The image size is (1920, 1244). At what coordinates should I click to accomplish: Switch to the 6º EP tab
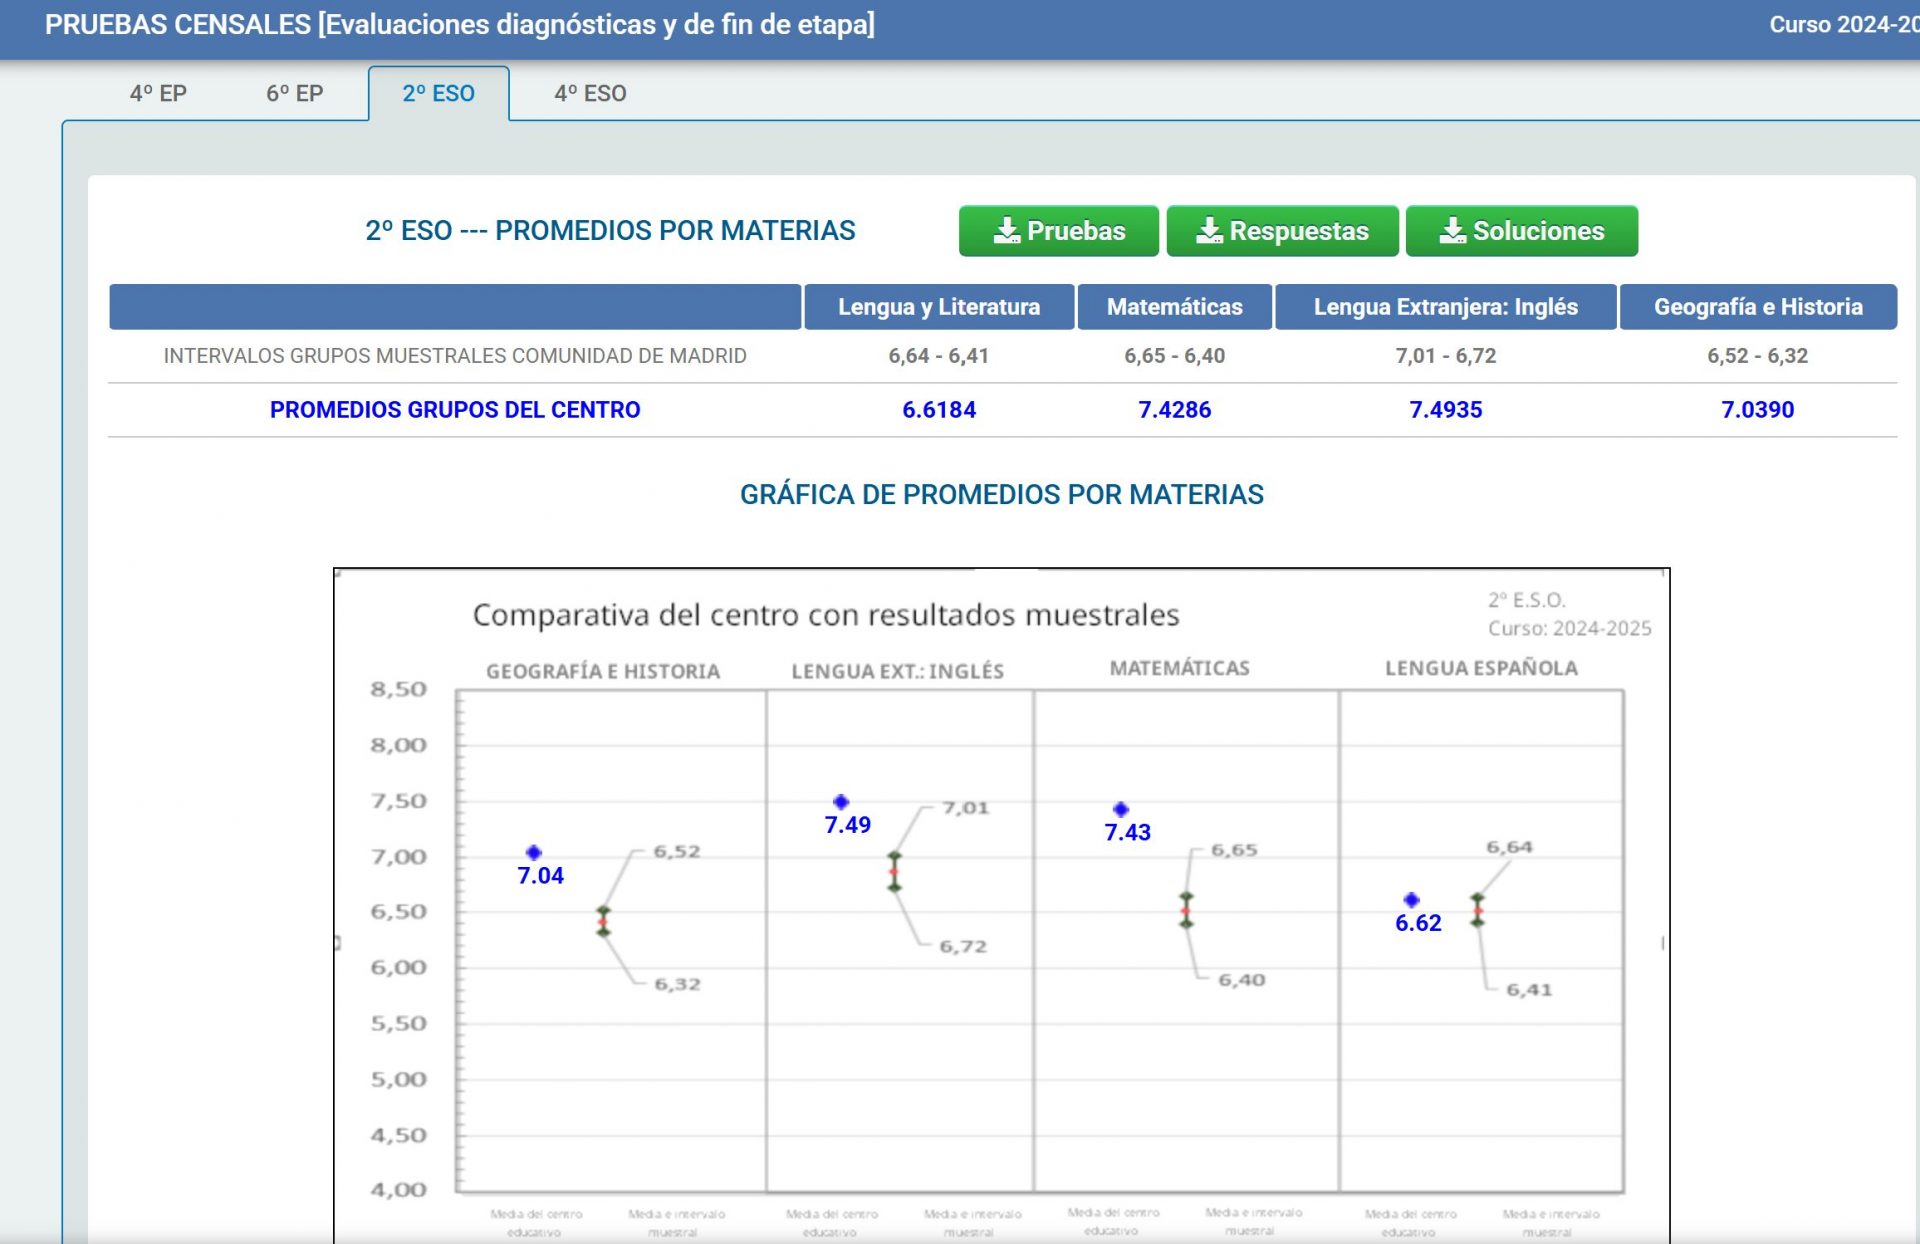[293, 93]
